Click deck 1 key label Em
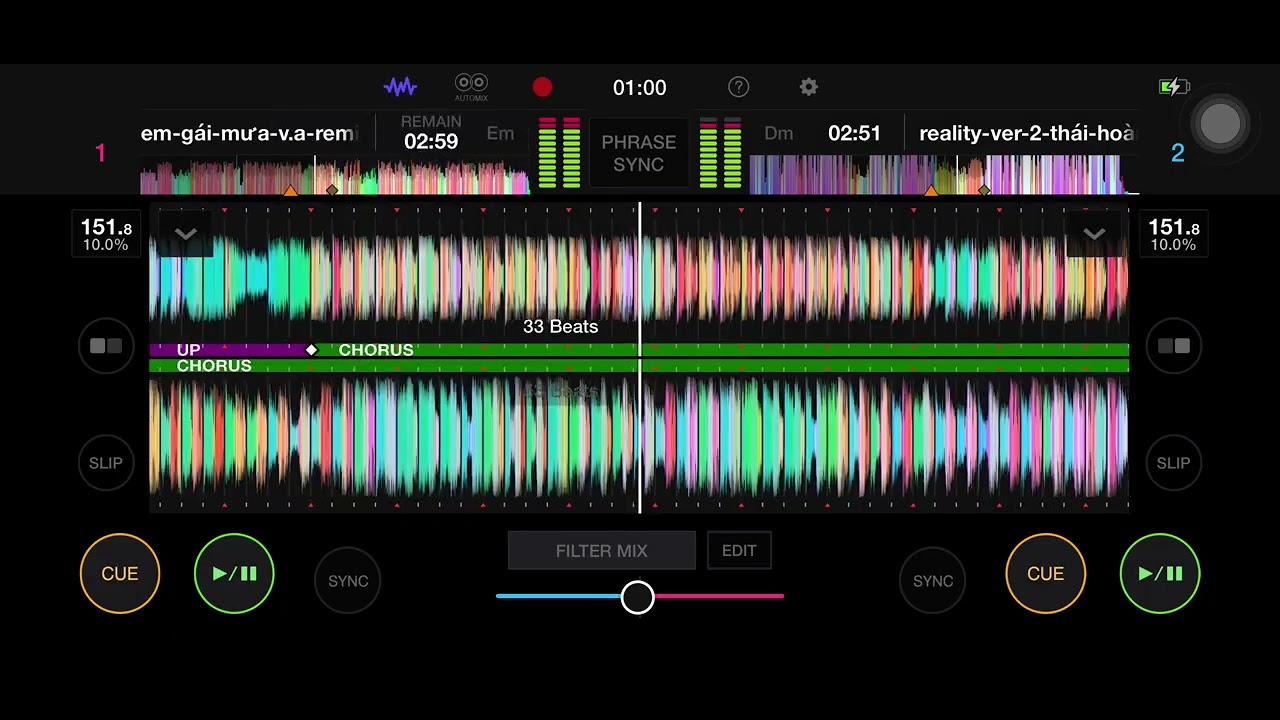The image size is (1280, 720). pos(500,133)
